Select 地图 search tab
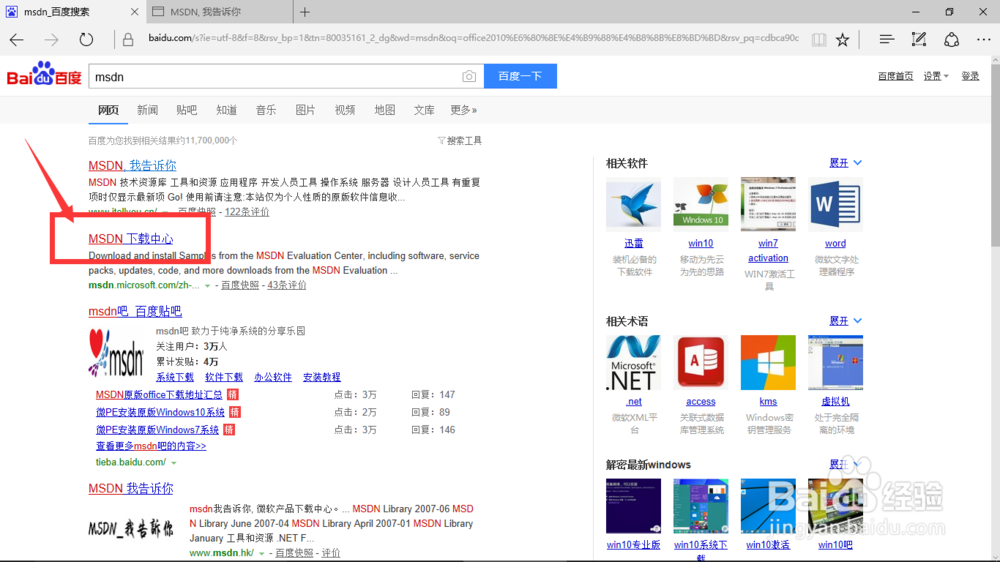The image size is (1000, 562). pos(385,110)
